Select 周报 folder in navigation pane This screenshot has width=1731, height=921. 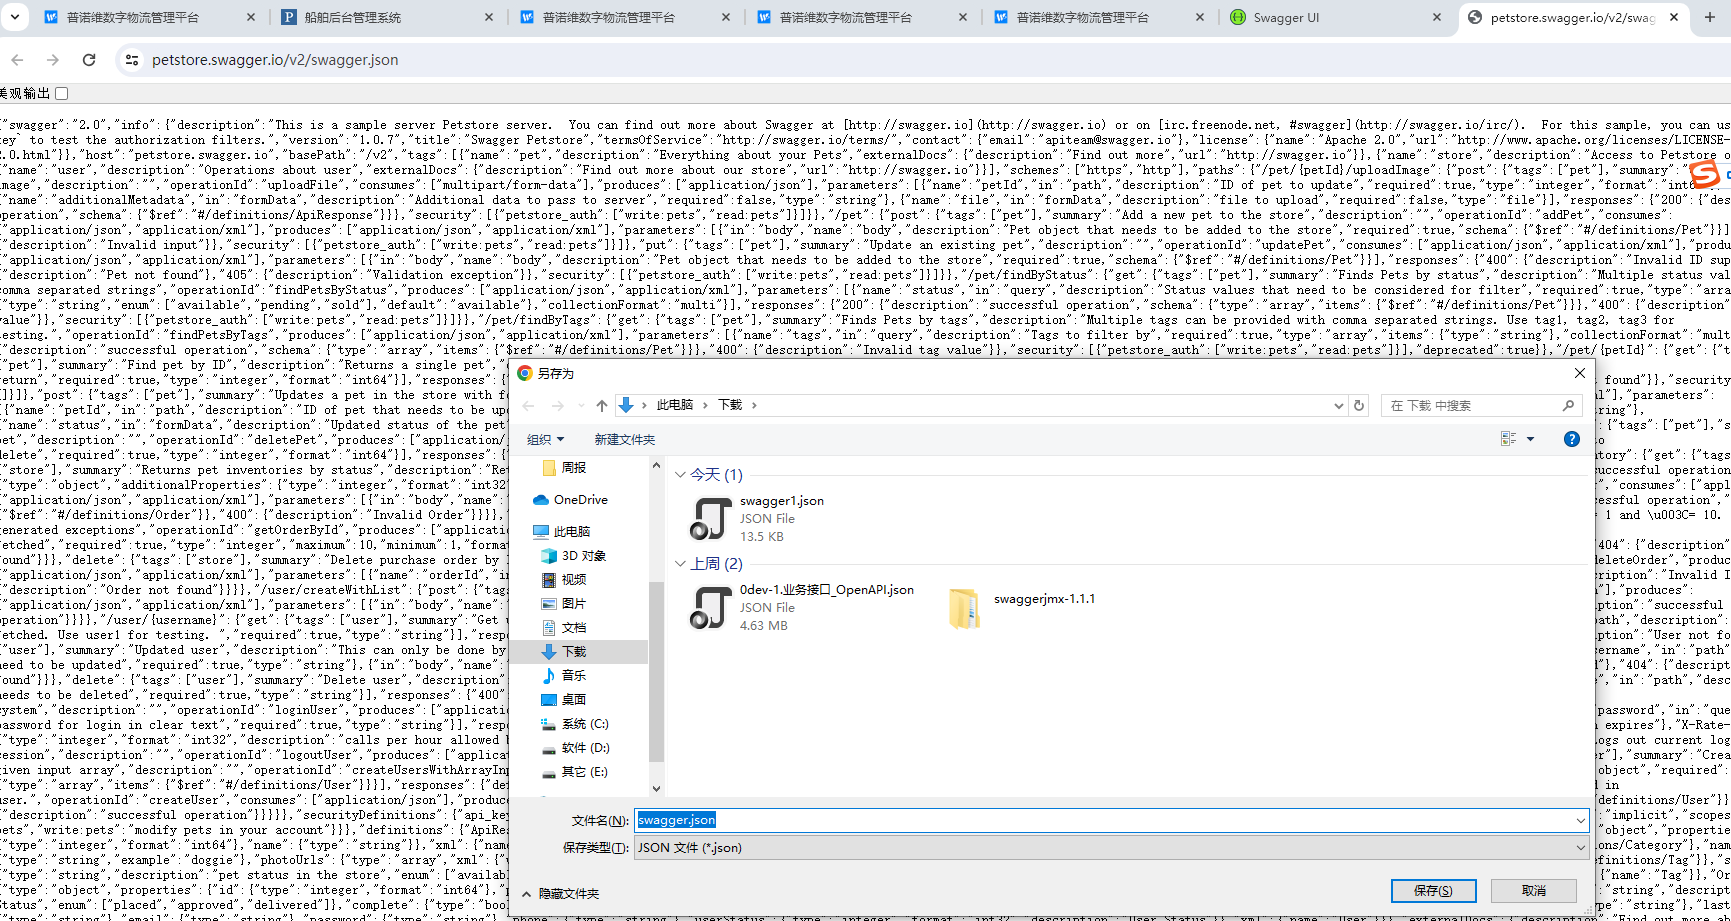click(573, 468)
